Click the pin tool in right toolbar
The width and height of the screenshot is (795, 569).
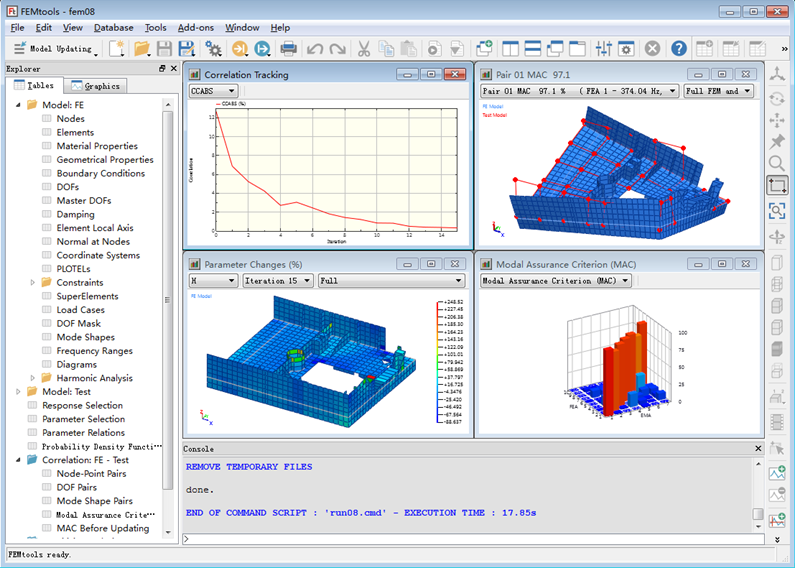coord(777,141)
